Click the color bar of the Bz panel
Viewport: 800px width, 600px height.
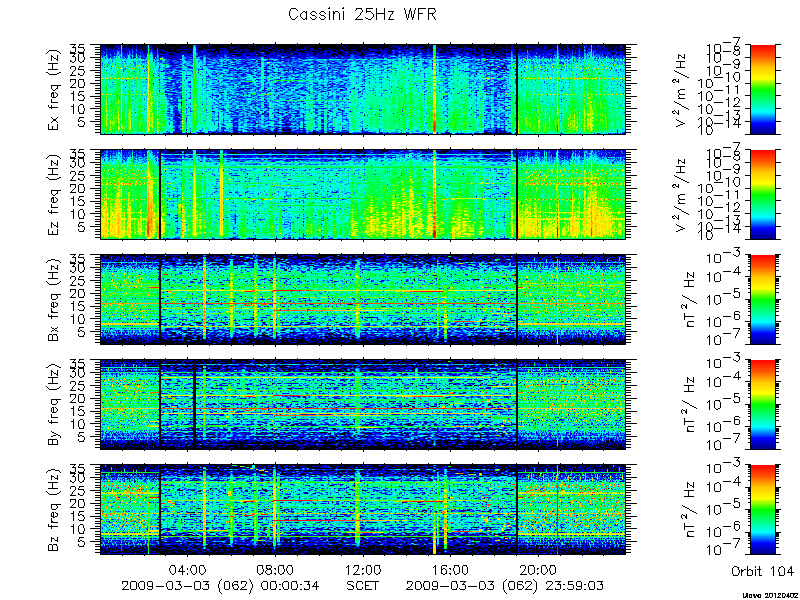click(x=762, y=510)
